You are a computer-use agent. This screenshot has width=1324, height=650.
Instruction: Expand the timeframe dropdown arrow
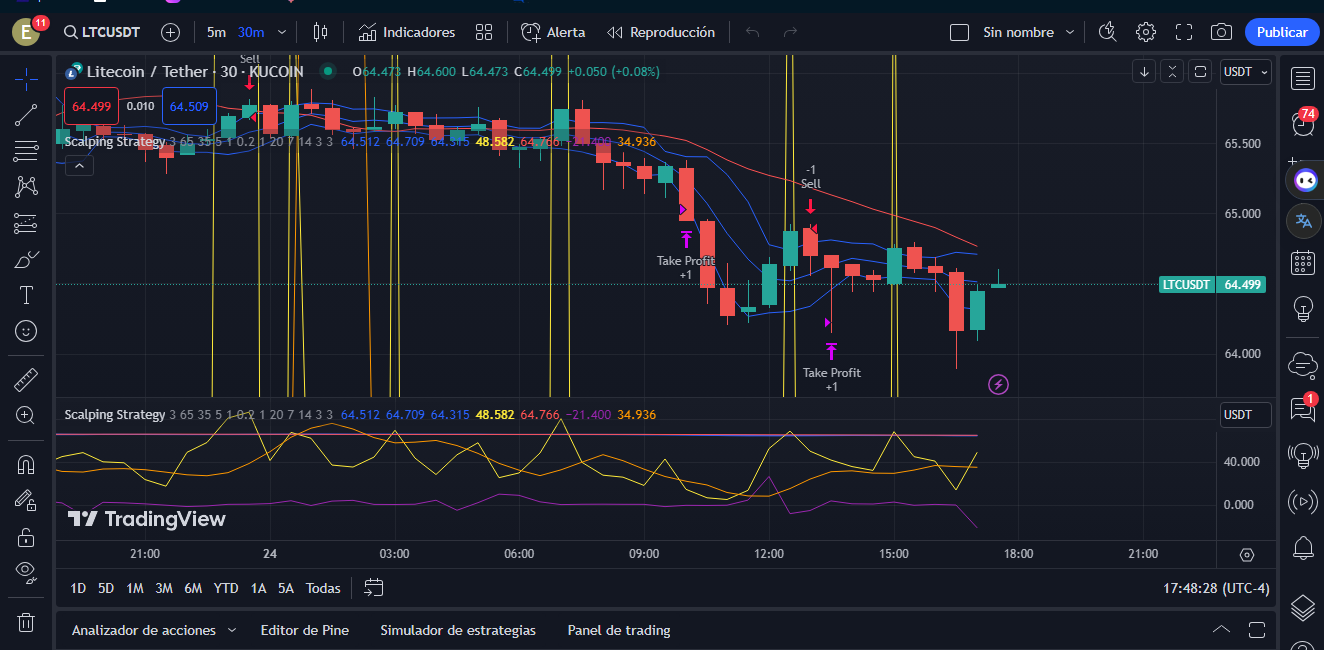[281, 32]
